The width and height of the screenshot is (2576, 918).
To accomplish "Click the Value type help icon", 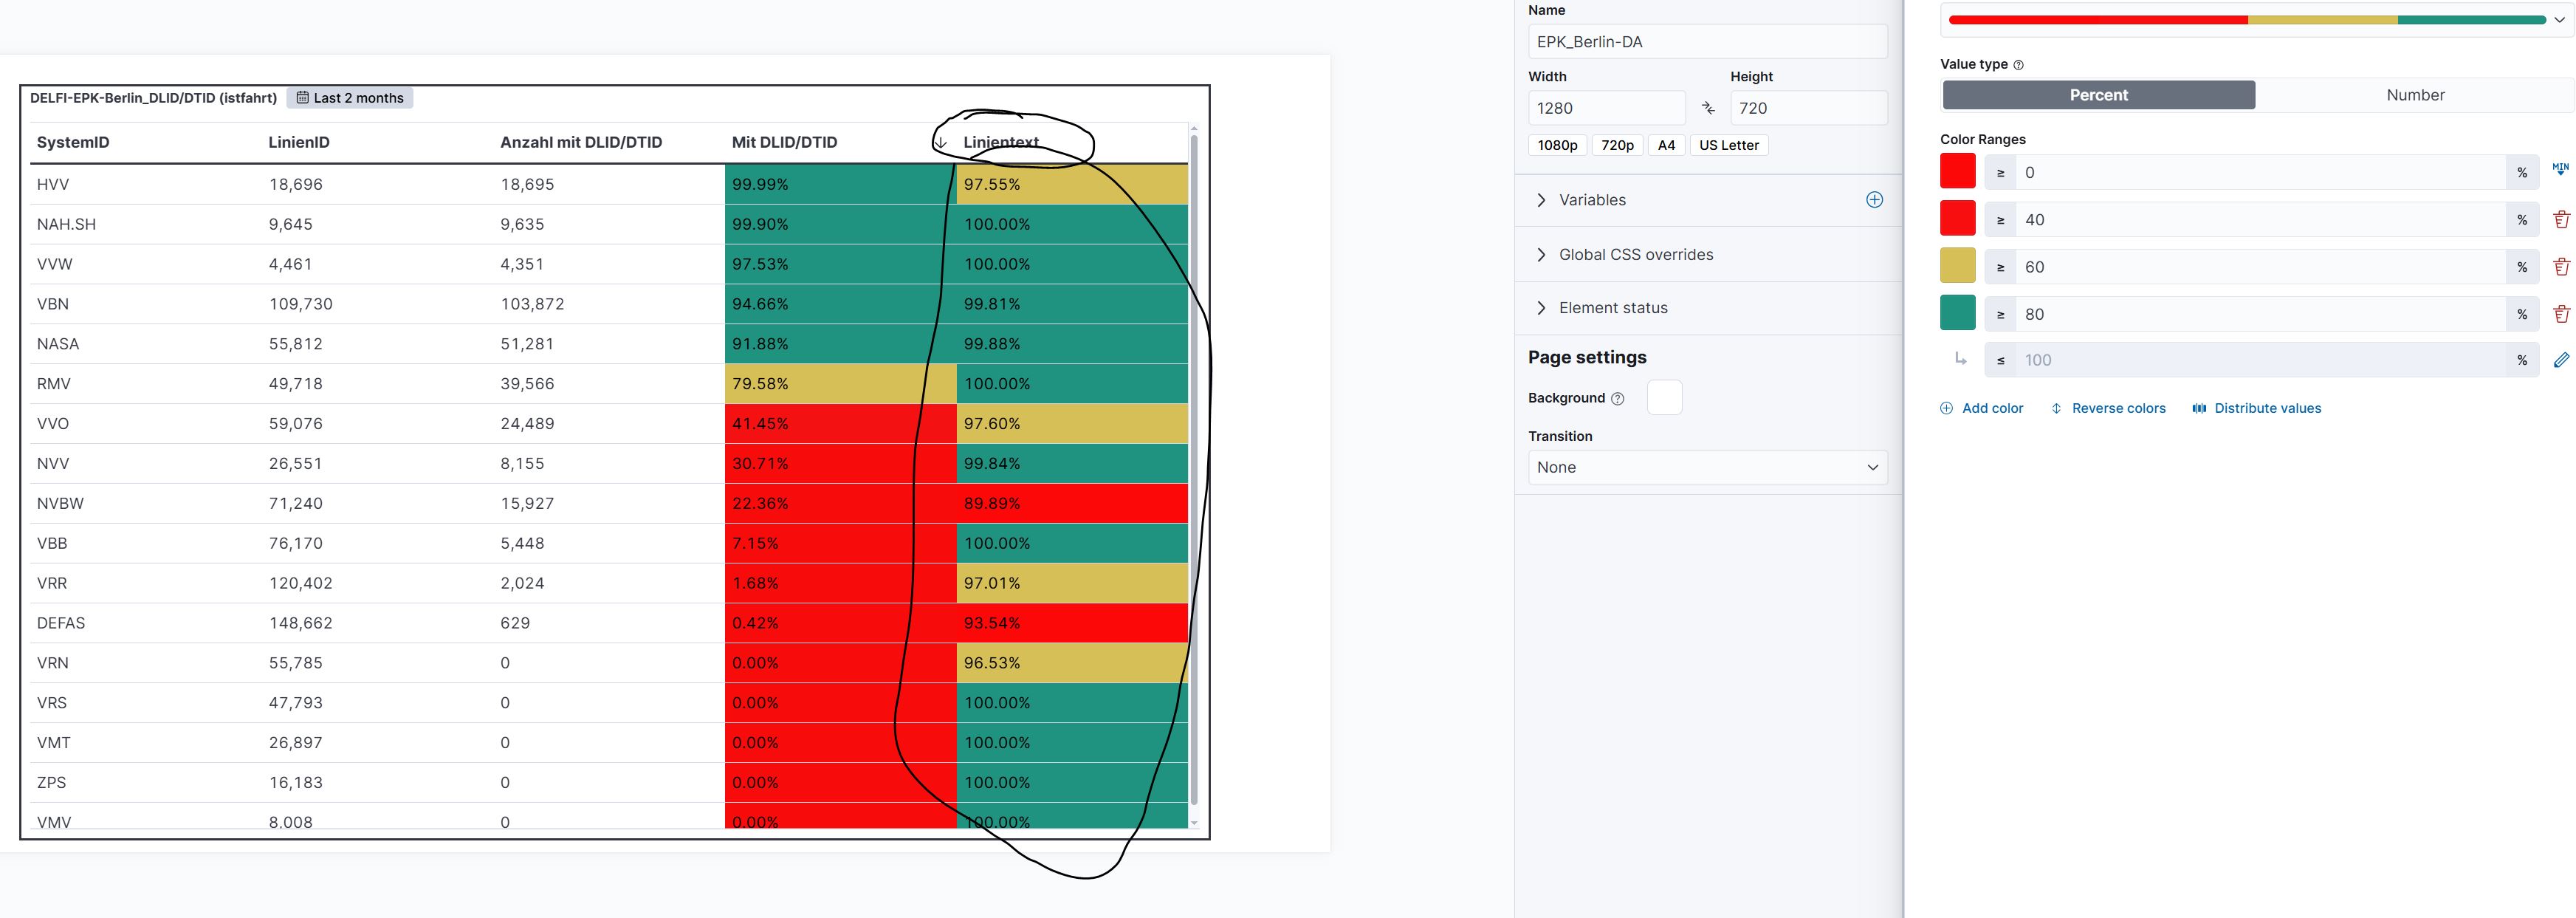I will pyautogui.click(x=2018, y=65).
